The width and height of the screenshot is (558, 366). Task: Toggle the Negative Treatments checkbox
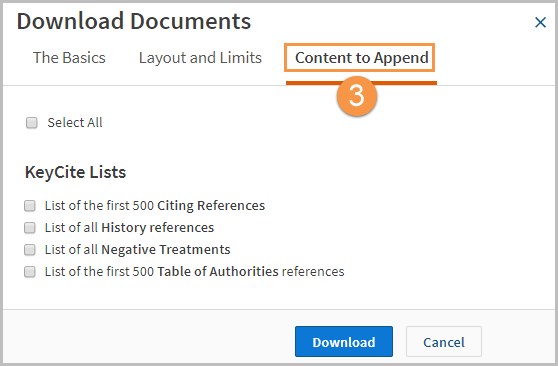30,250
